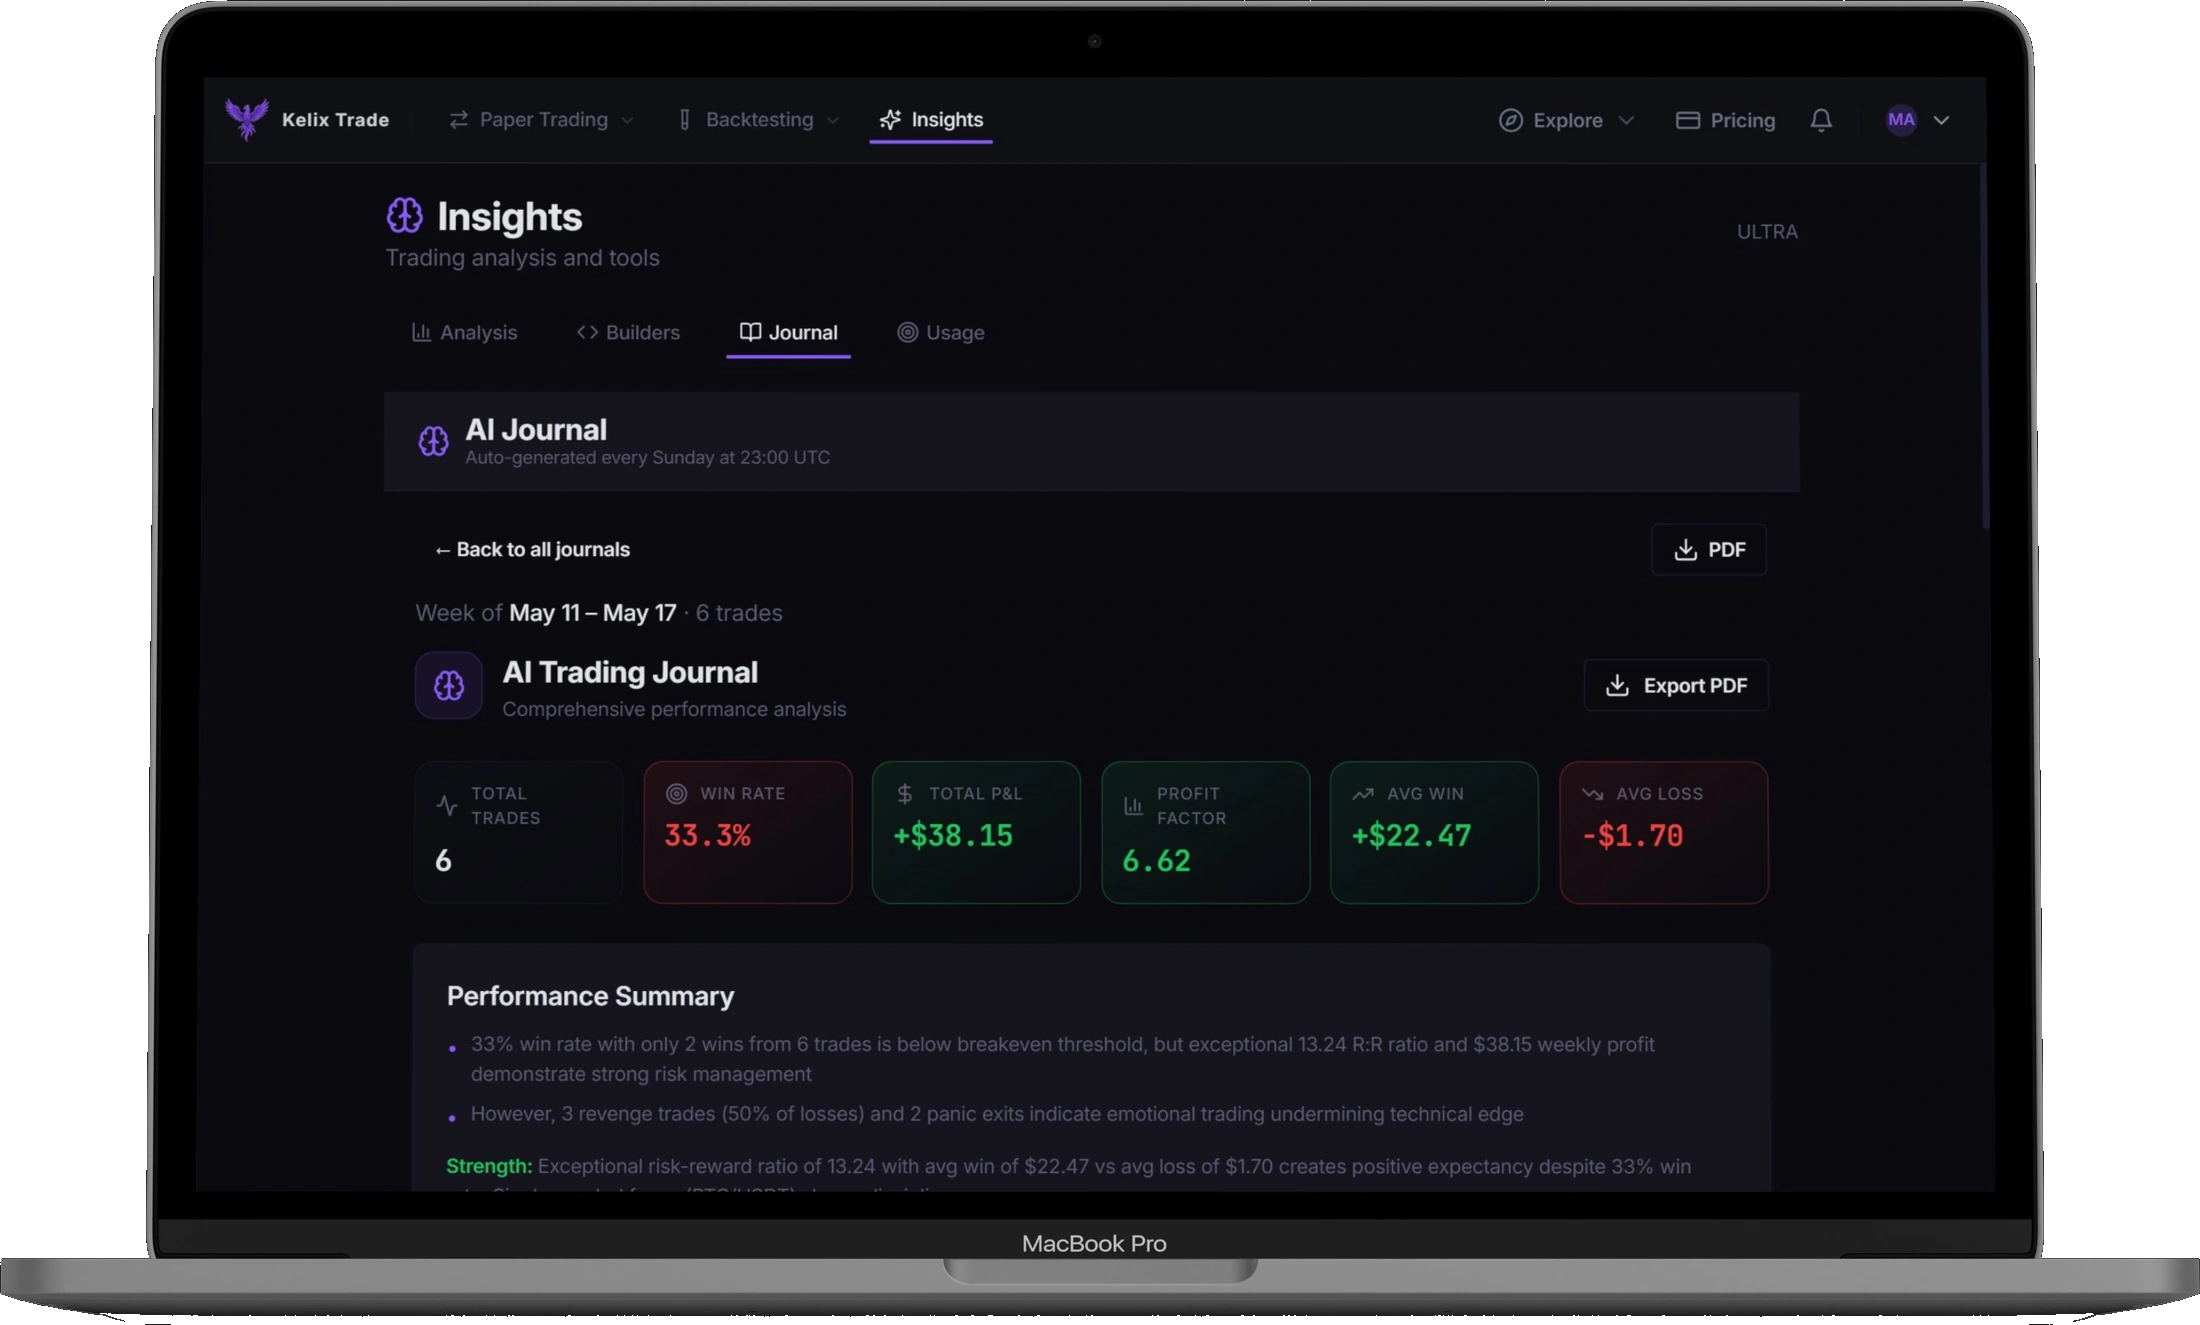Switch to the Builders tab
Viewport: 2200px width, 1325px height.
[628, 332]
